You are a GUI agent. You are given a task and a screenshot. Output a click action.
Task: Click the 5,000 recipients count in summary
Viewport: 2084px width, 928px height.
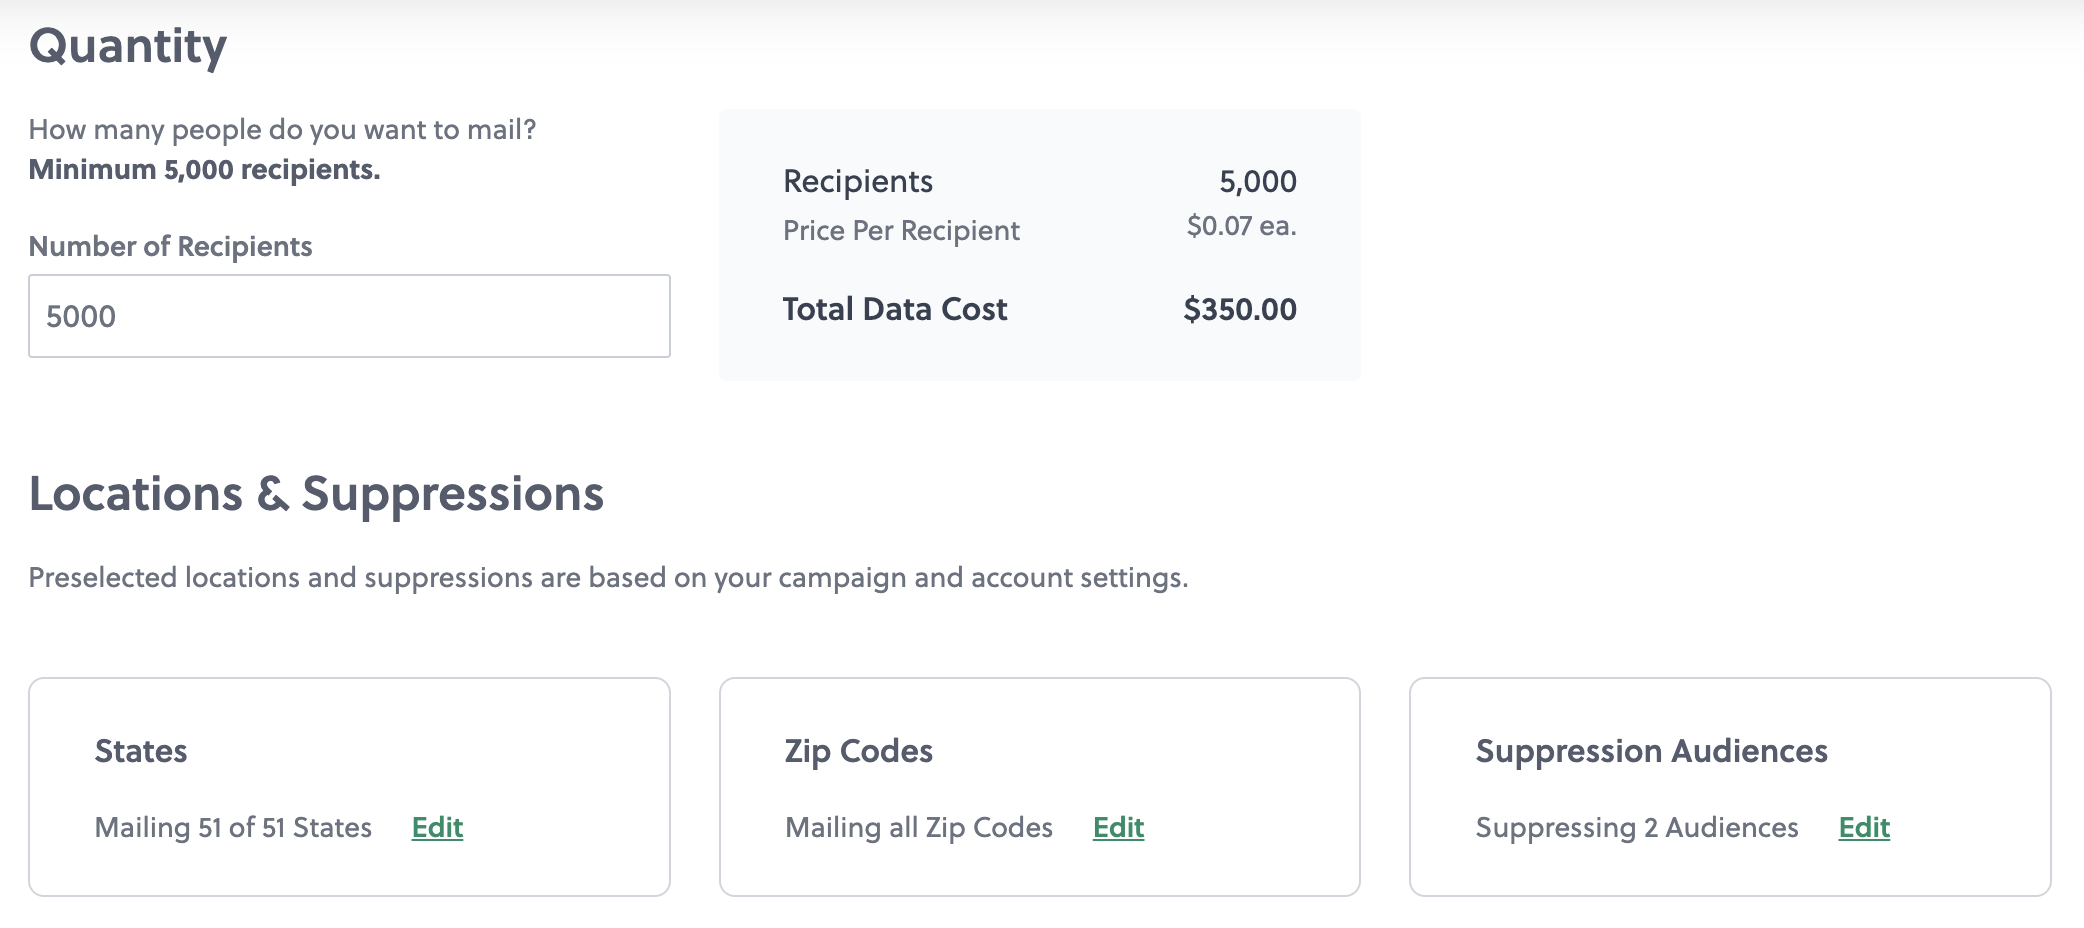(1258, 181)
